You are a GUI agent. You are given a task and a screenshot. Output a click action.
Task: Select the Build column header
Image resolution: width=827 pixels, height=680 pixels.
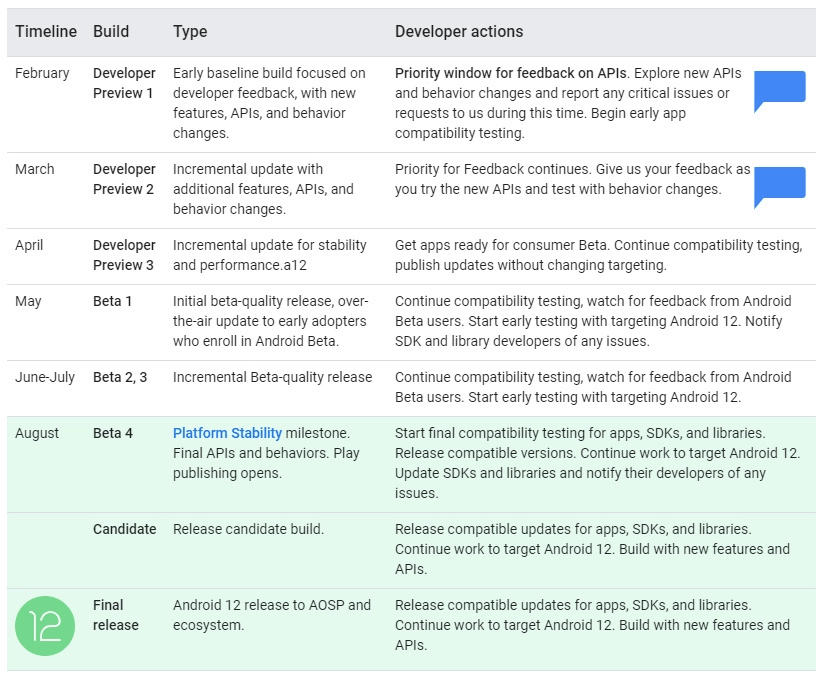111,32
